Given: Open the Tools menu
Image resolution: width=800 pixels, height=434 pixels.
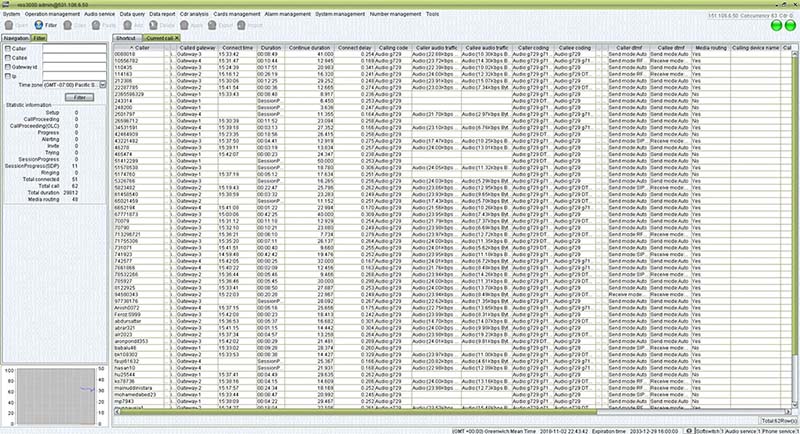Looking at the screenshot, I should point(432,14).
